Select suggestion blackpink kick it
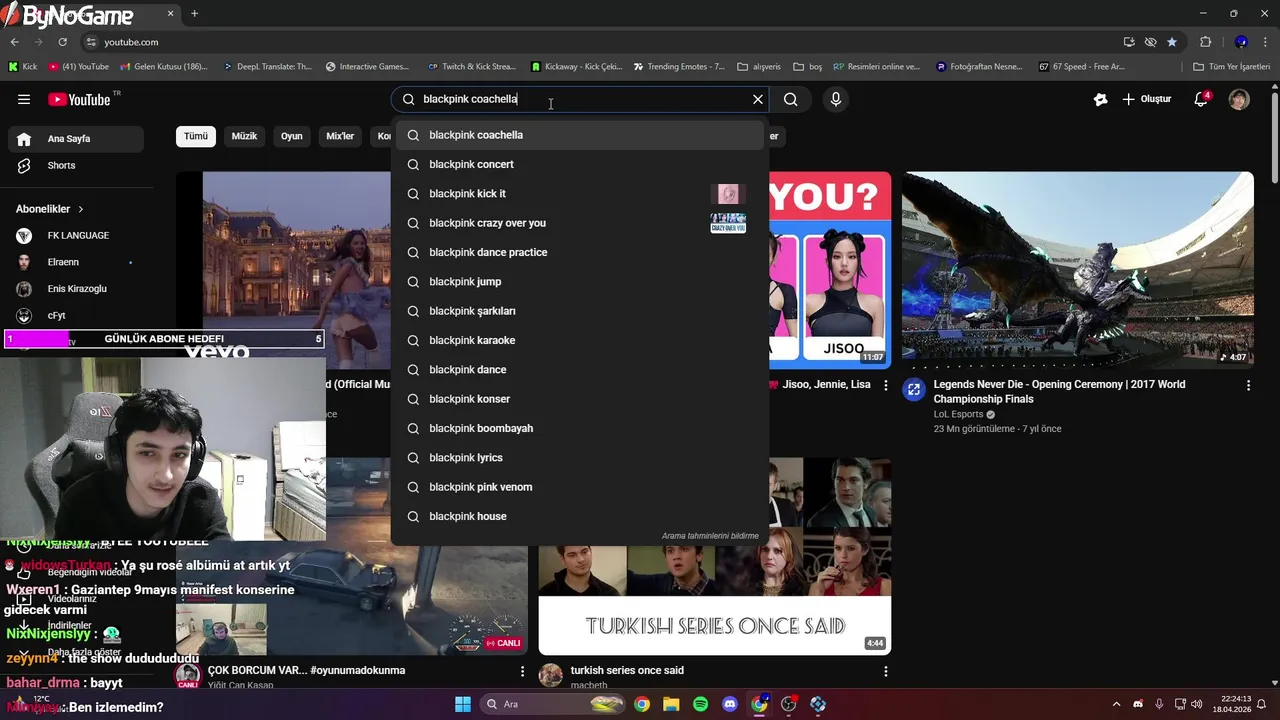 [x=580, y=193]
